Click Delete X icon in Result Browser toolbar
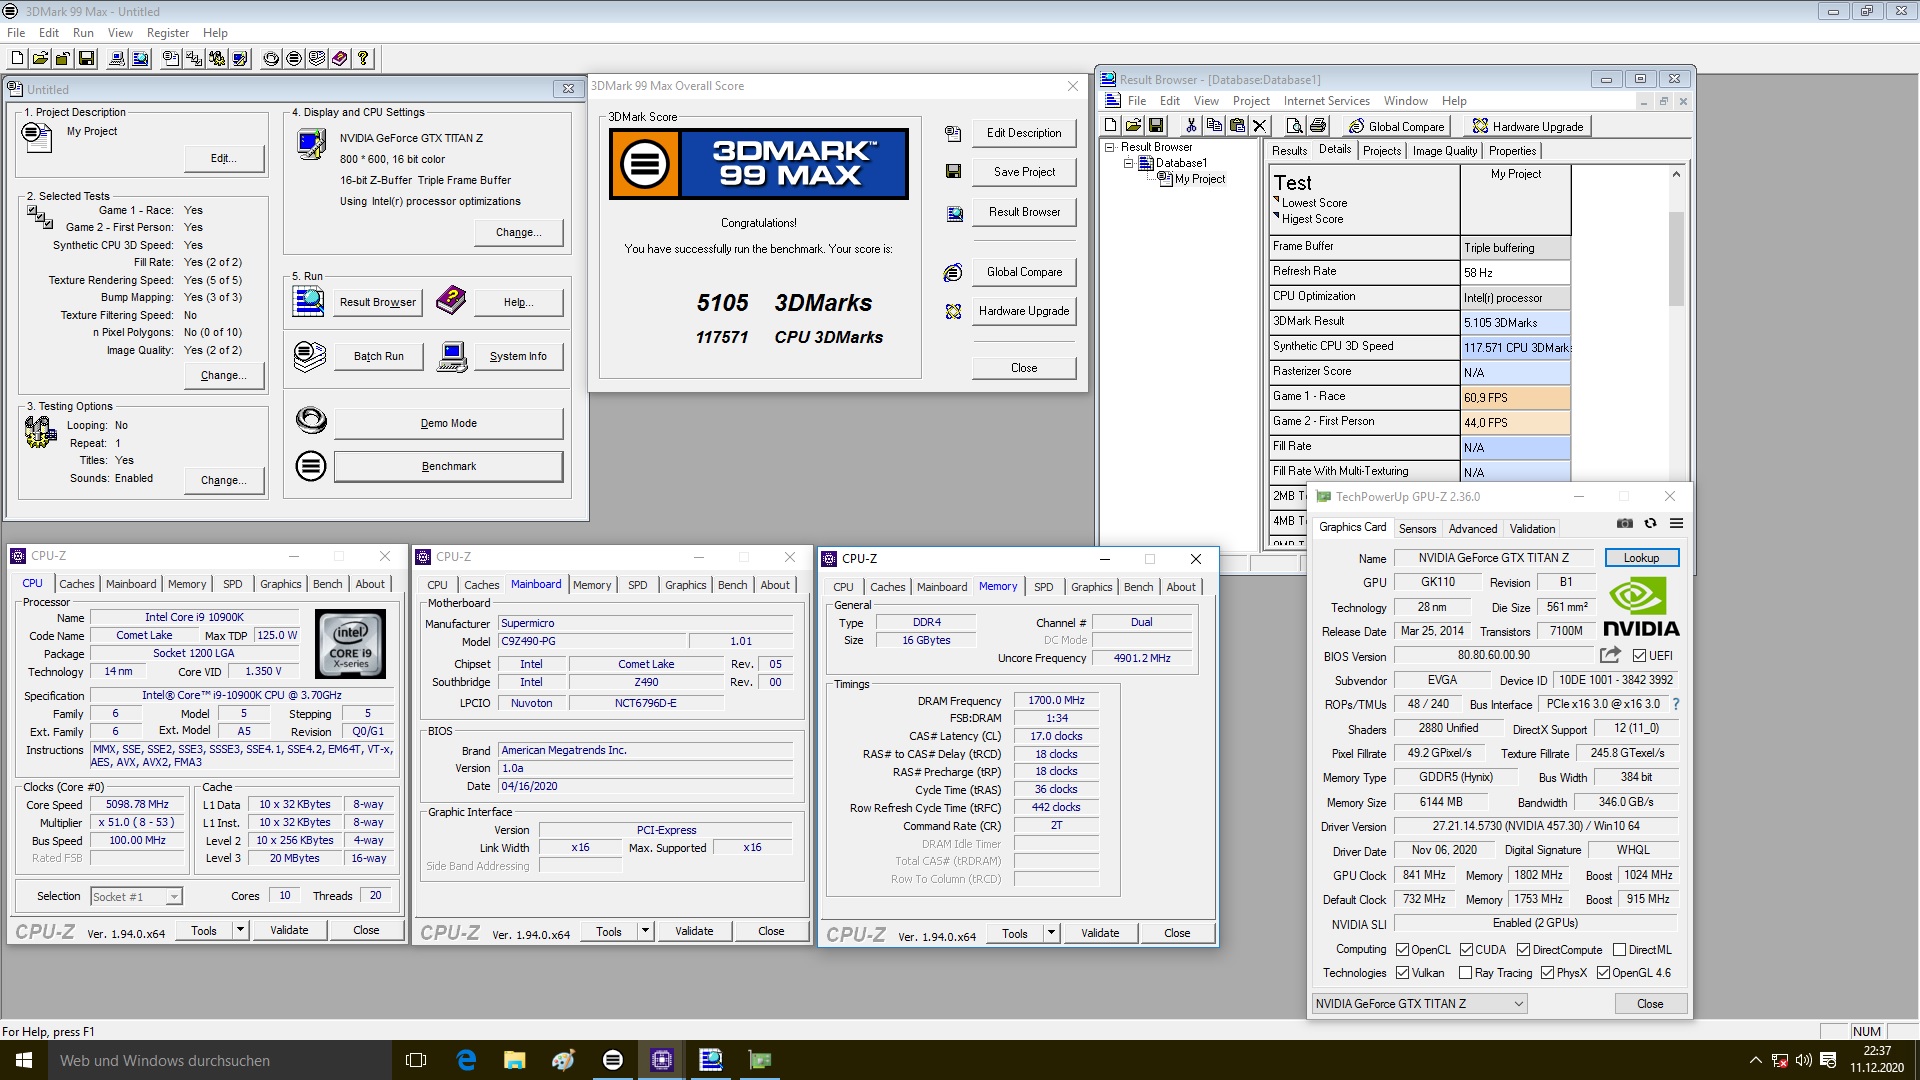This screenshot has height=1080, width=1920. (x=1260, y=126)
